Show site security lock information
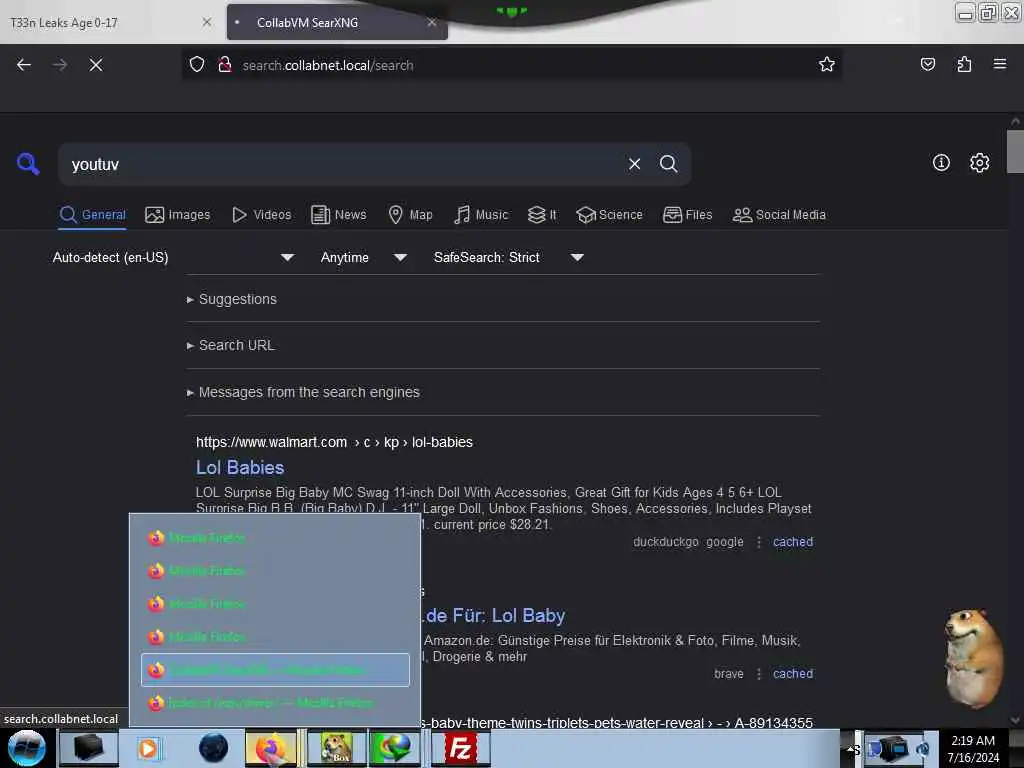The image size is (1024, 768). coord(225,65)
